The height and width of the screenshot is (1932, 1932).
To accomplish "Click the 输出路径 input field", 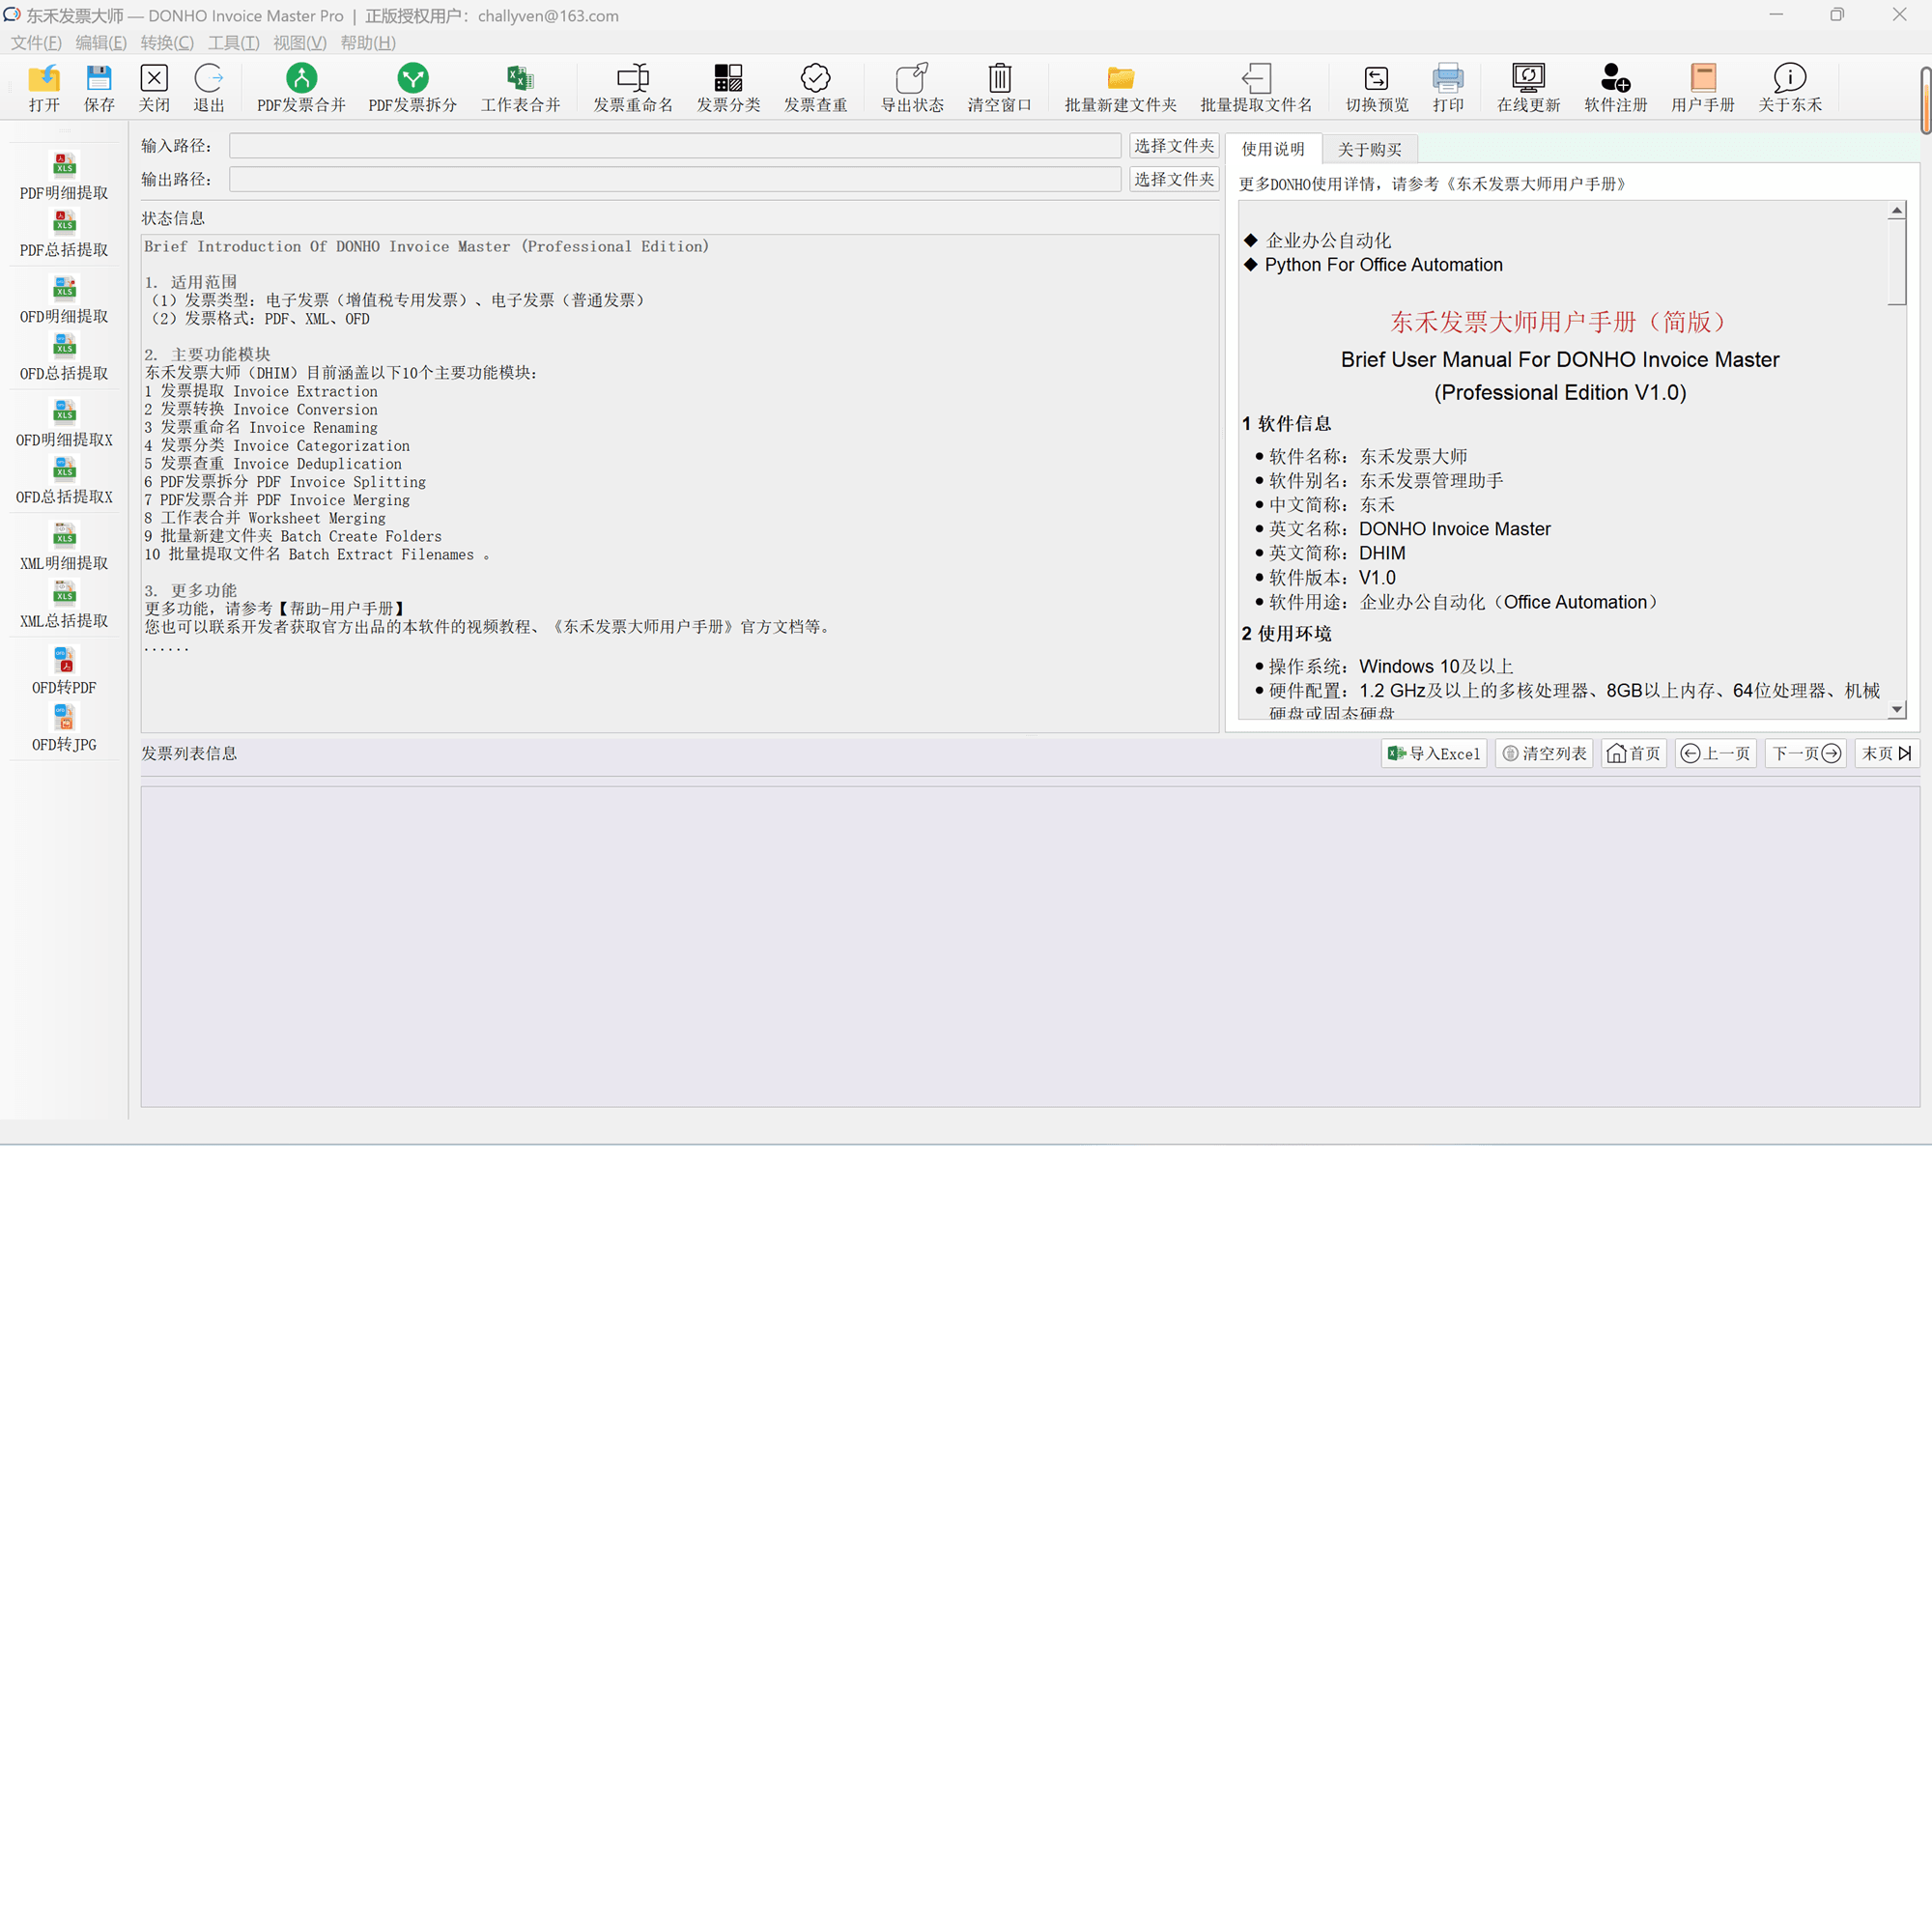I will (x=675, y=179).
